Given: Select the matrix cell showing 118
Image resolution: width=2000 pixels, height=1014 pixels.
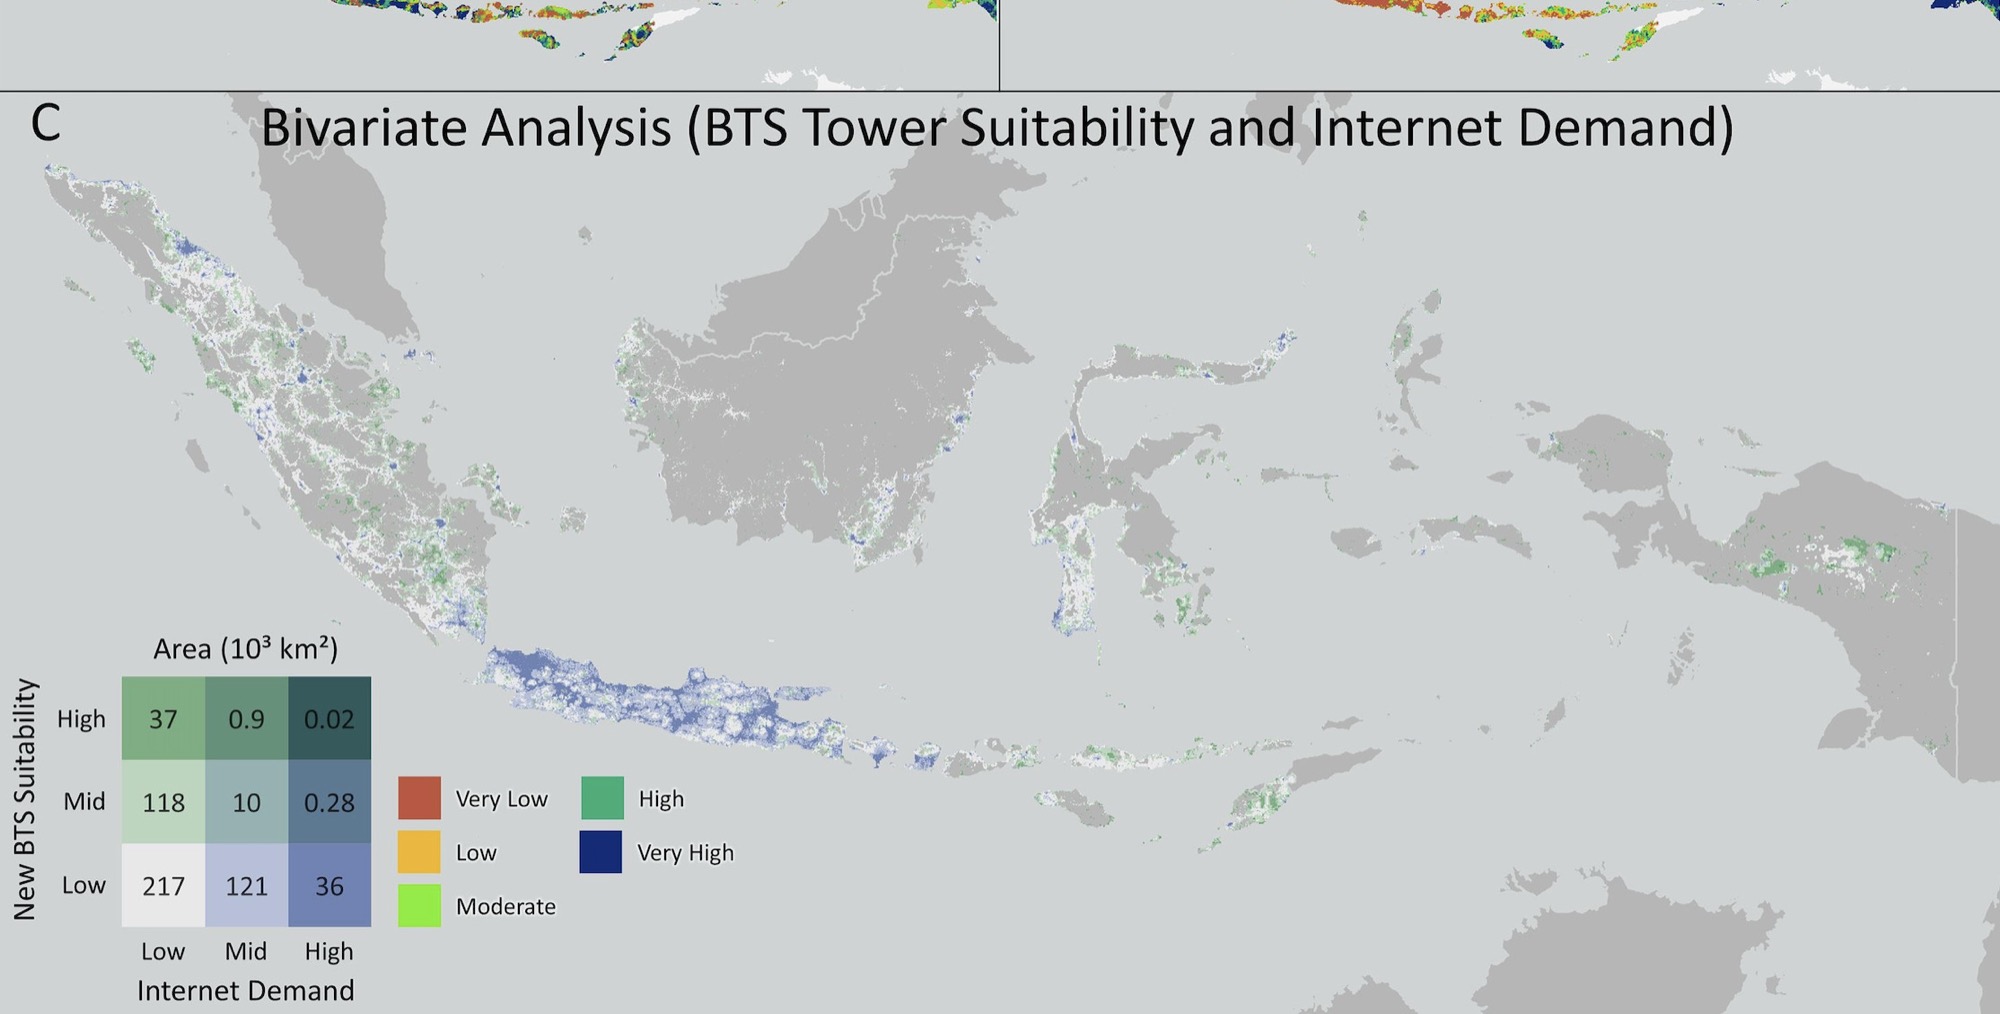Looking at the screenshot, I should tap(164, 802).
